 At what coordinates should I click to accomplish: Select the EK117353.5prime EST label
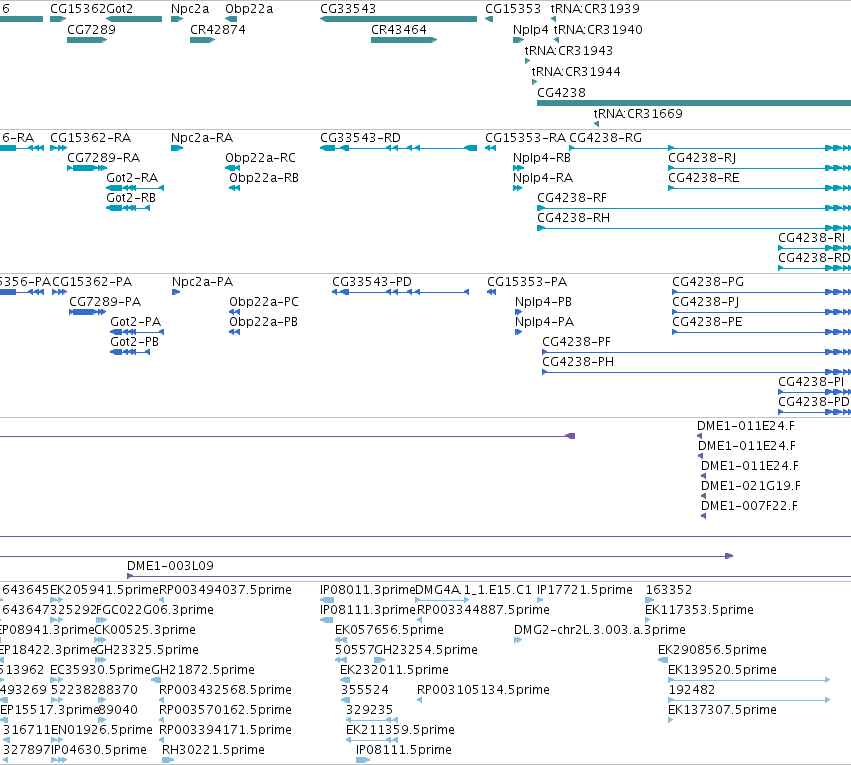point(699,610)
